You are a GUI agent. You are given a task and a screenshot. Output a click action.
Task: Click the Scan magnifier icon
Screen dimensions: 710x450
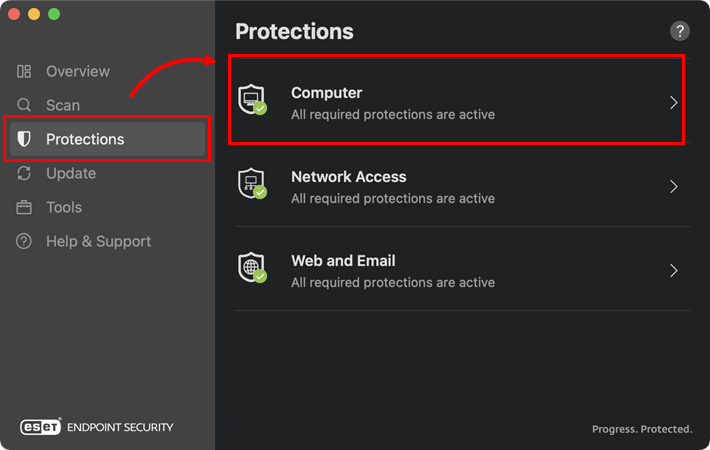pos(25,105)
